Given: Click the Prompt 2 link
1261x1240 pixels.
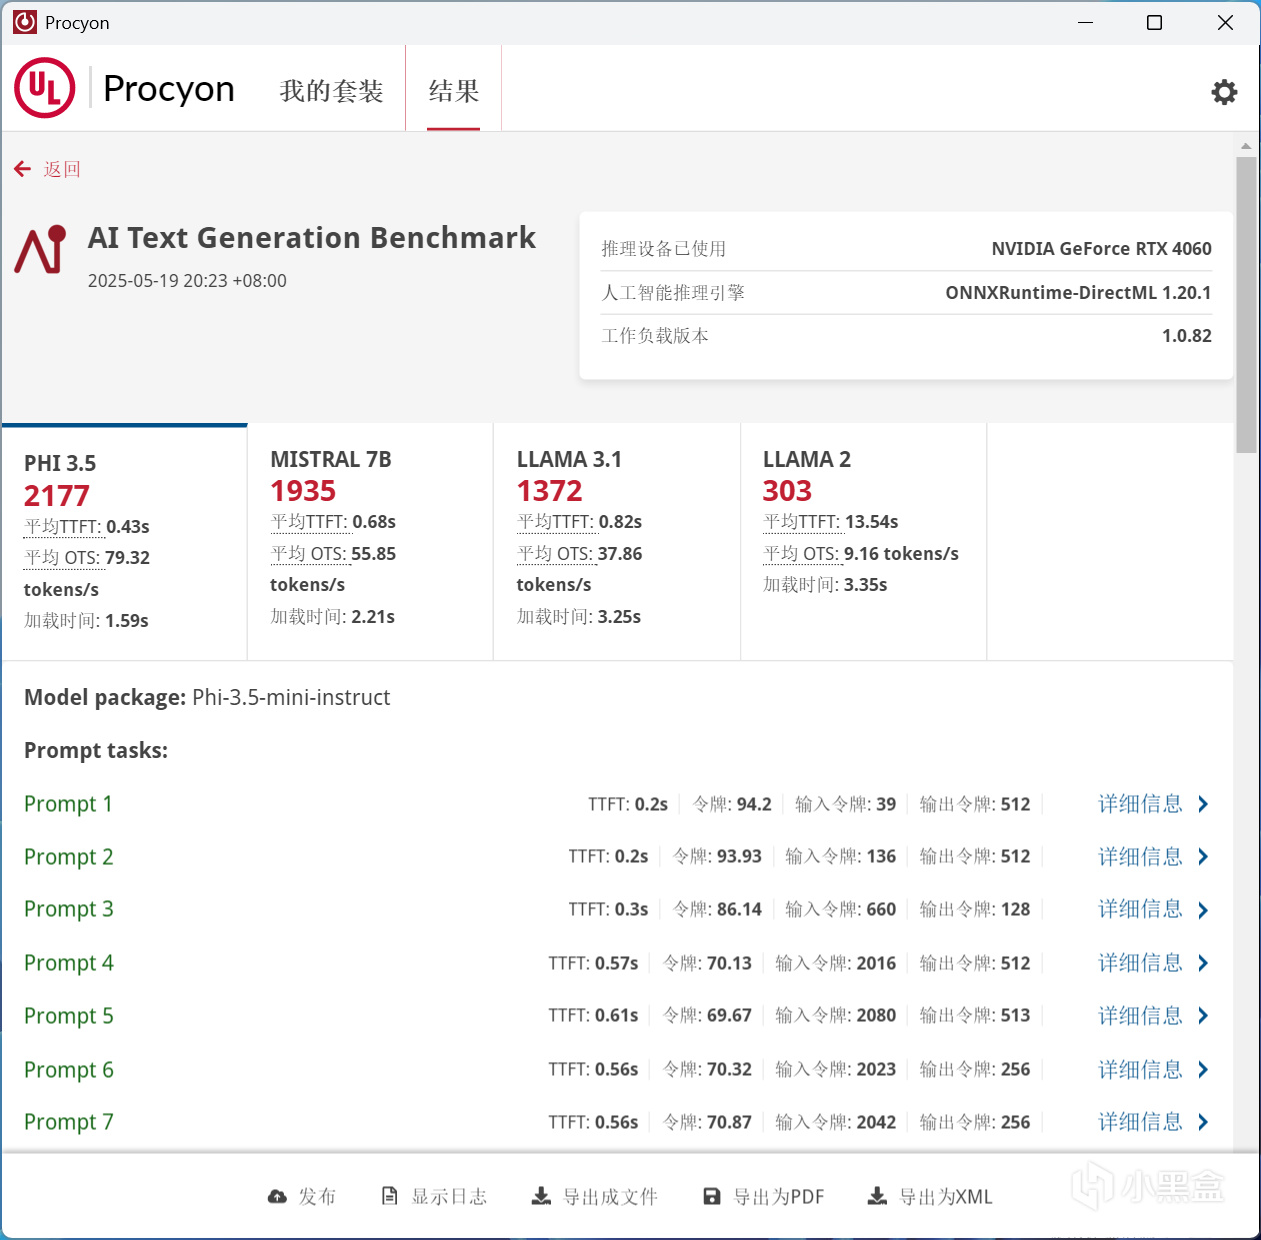Looking at the screenshot, I should click(68, 857).
